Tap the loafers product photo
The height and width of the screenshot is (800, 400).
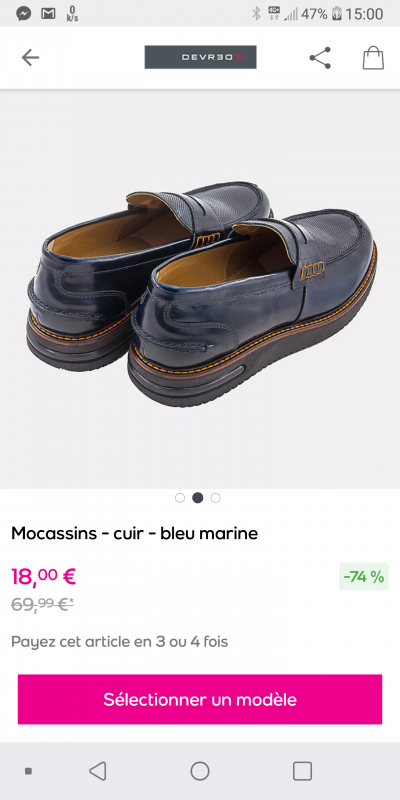200,289
